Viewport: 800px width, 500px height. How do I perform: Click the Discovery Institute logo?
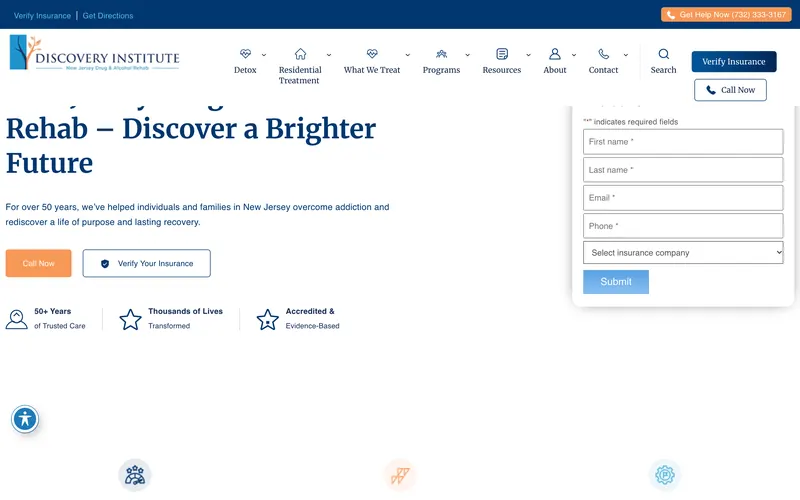95,53
